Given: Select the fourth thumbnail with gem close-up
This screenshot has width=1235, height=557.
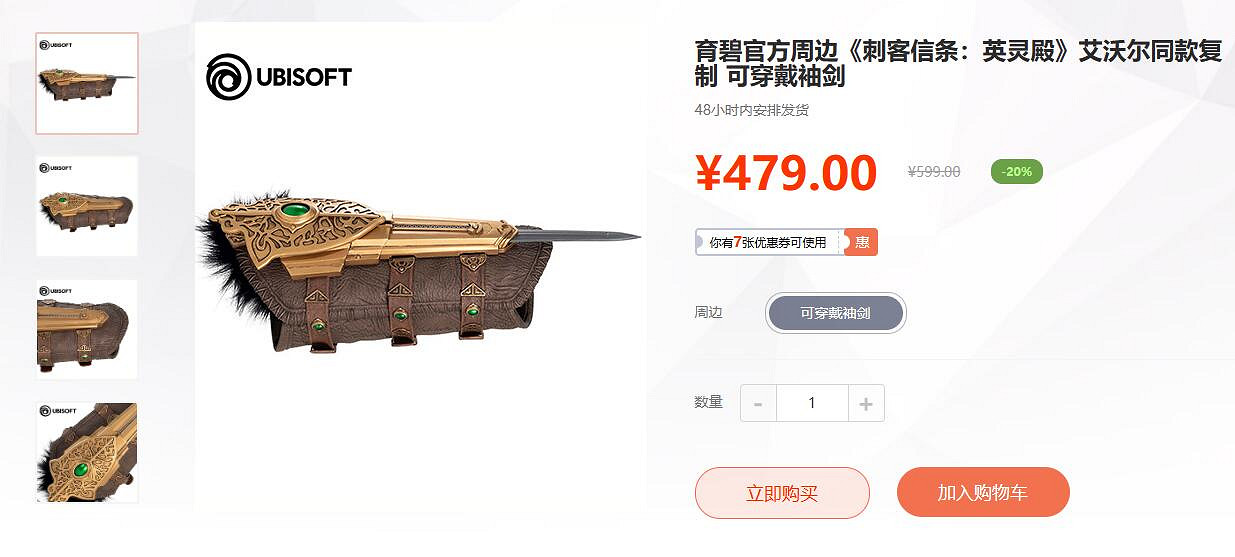Looking at the screenshot, I should click(87, 453).
